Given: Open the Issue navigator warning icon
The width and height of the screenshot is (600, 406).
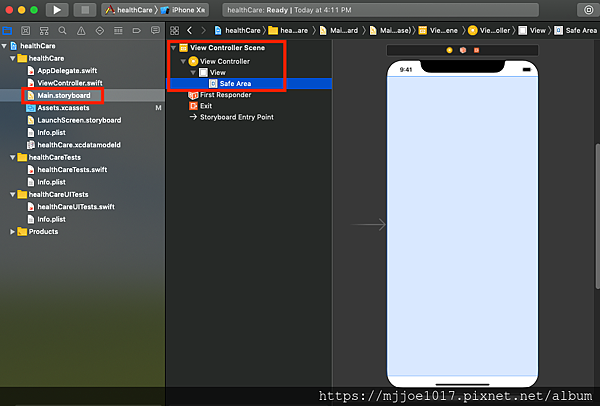Looking at the screenshot, I should (81, 31).
